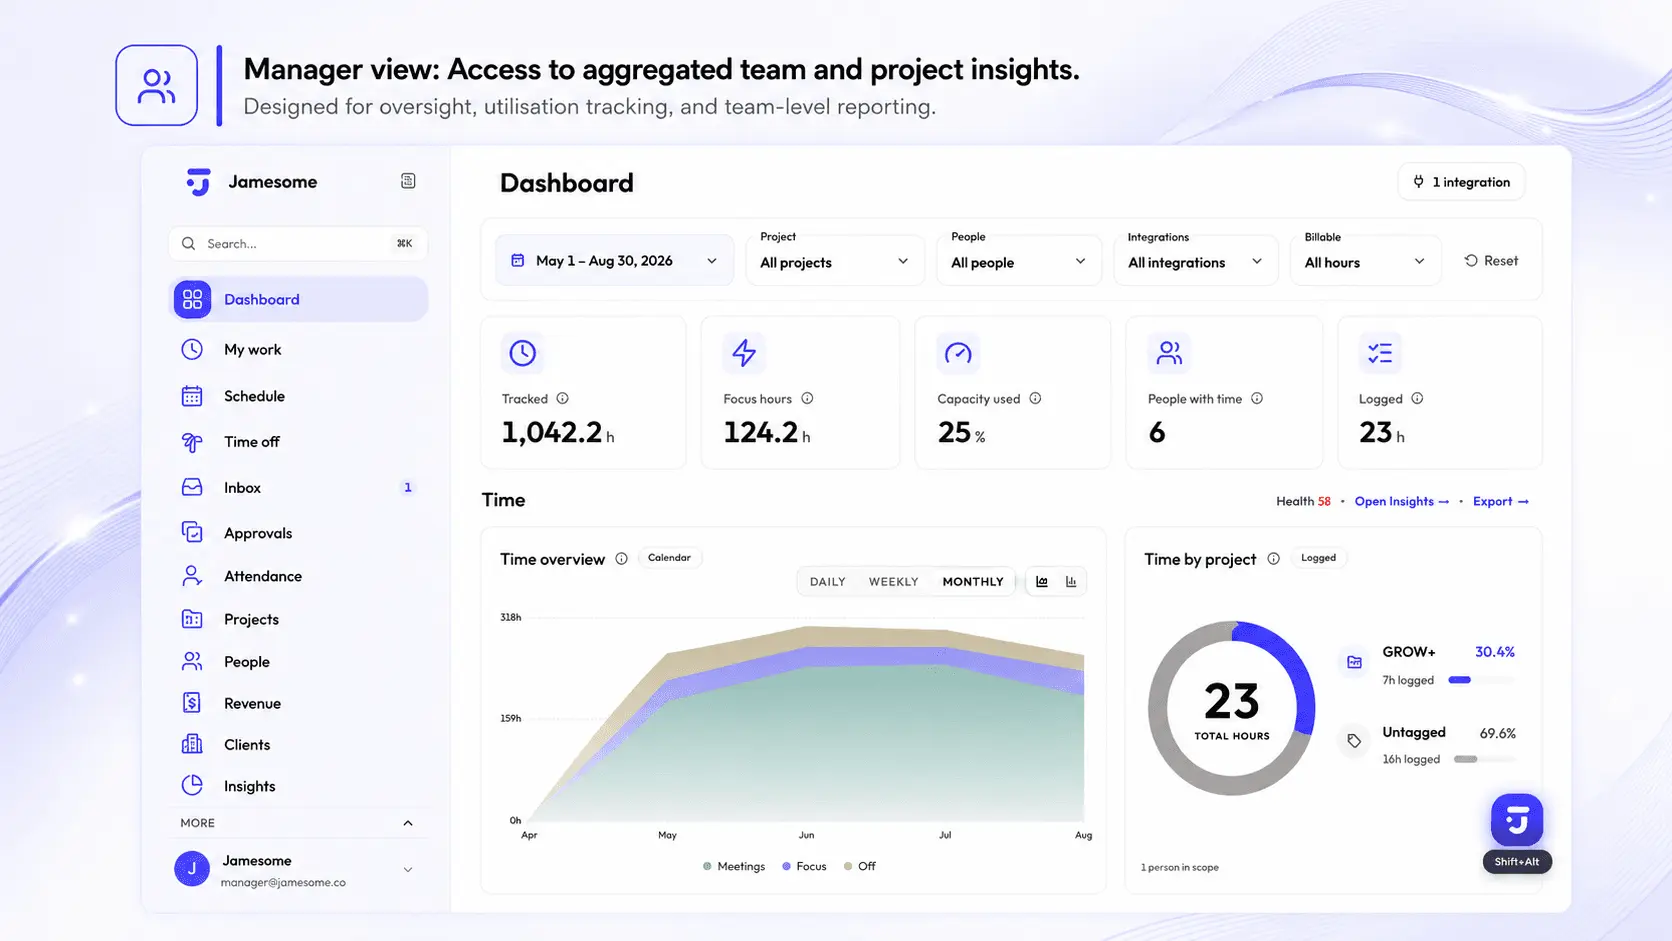Open the Inbox tray icon
Image resolution: width=1672 pixels, height=941 pixels.
[192, 487]
